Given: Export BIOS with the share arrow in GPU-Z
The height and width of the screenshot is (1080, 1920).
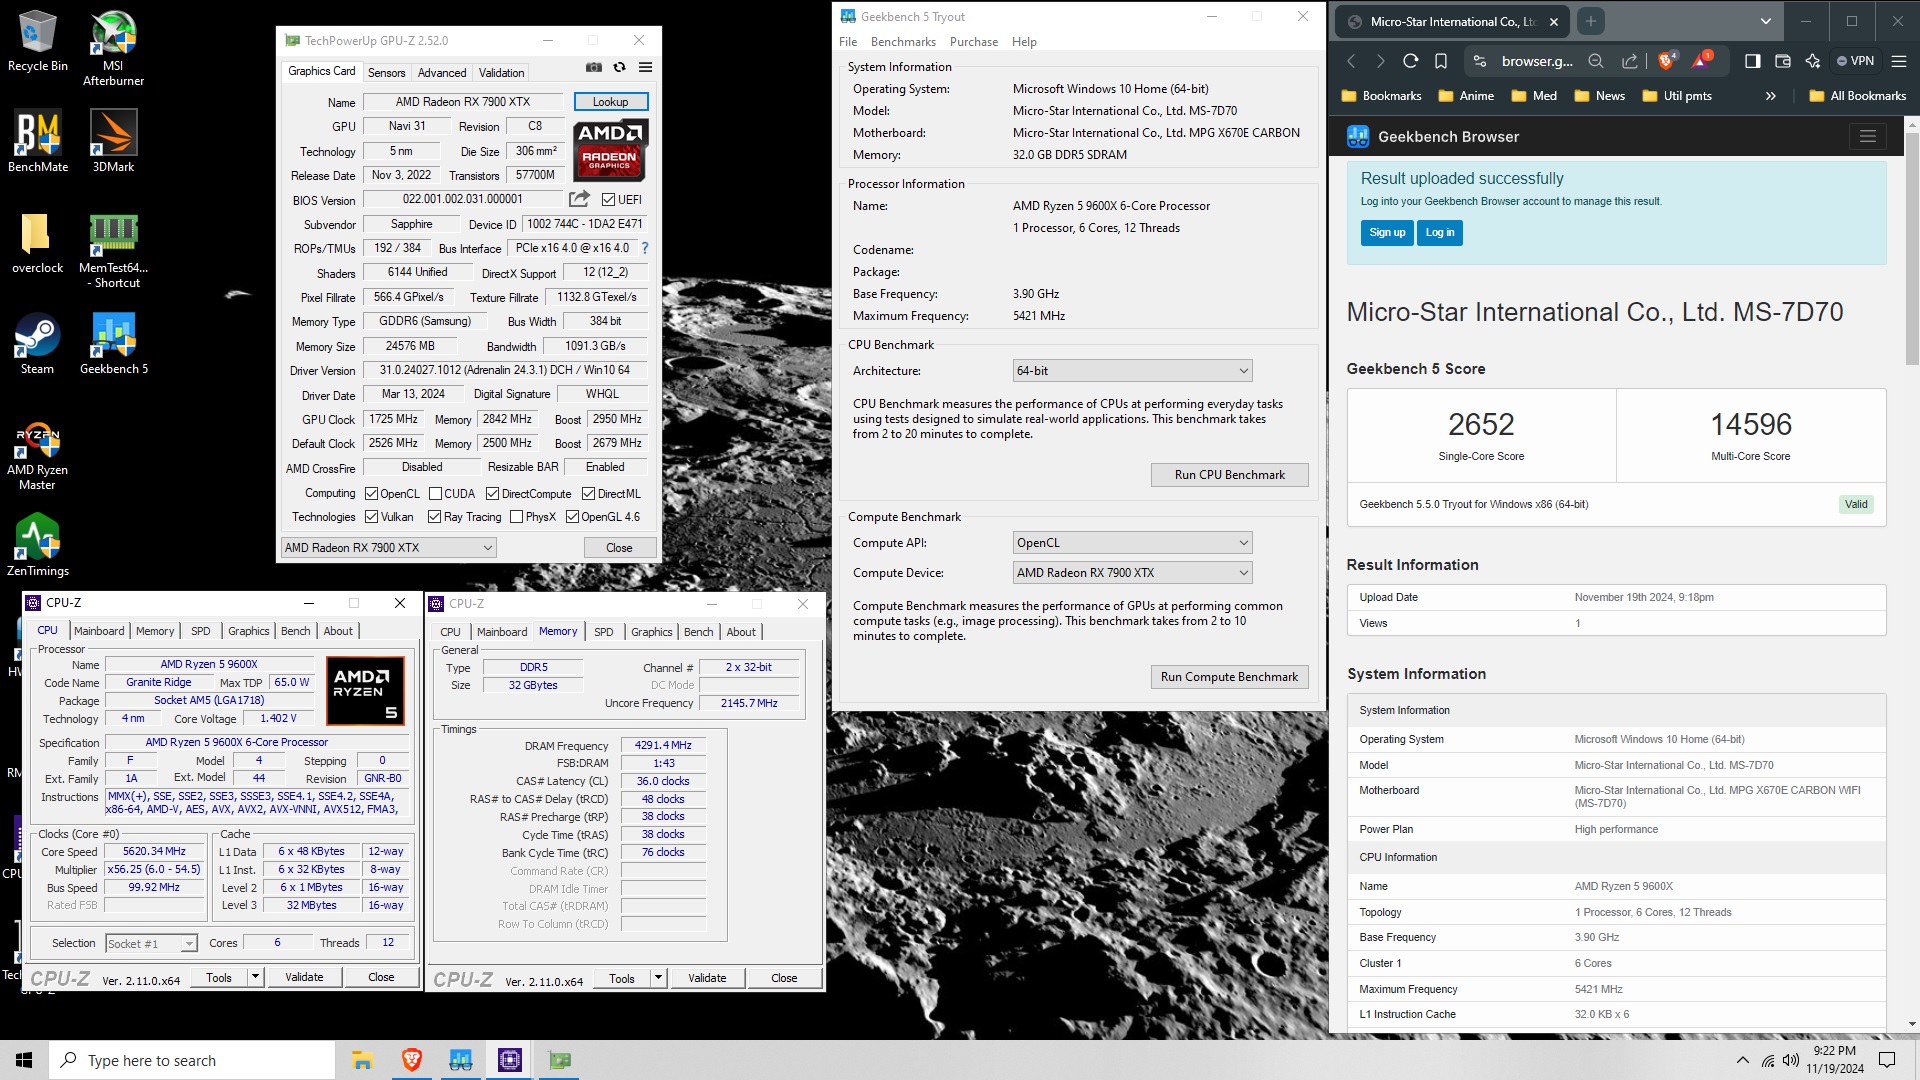Looking at the screenshot, I should (x=579, y=199).
